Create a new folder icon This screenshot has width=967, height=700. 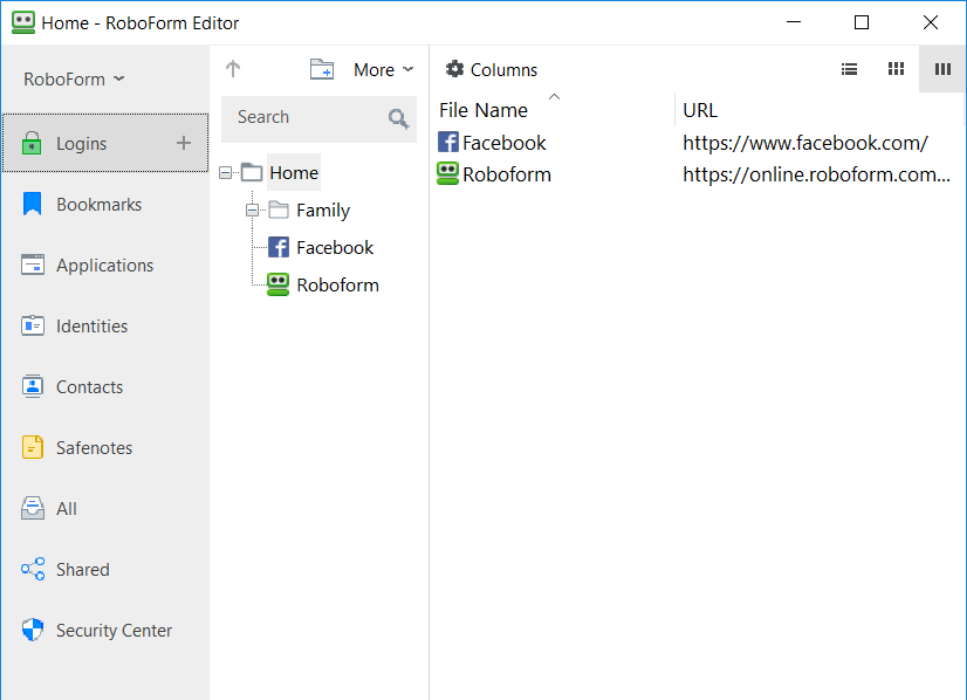click(322, 69)
